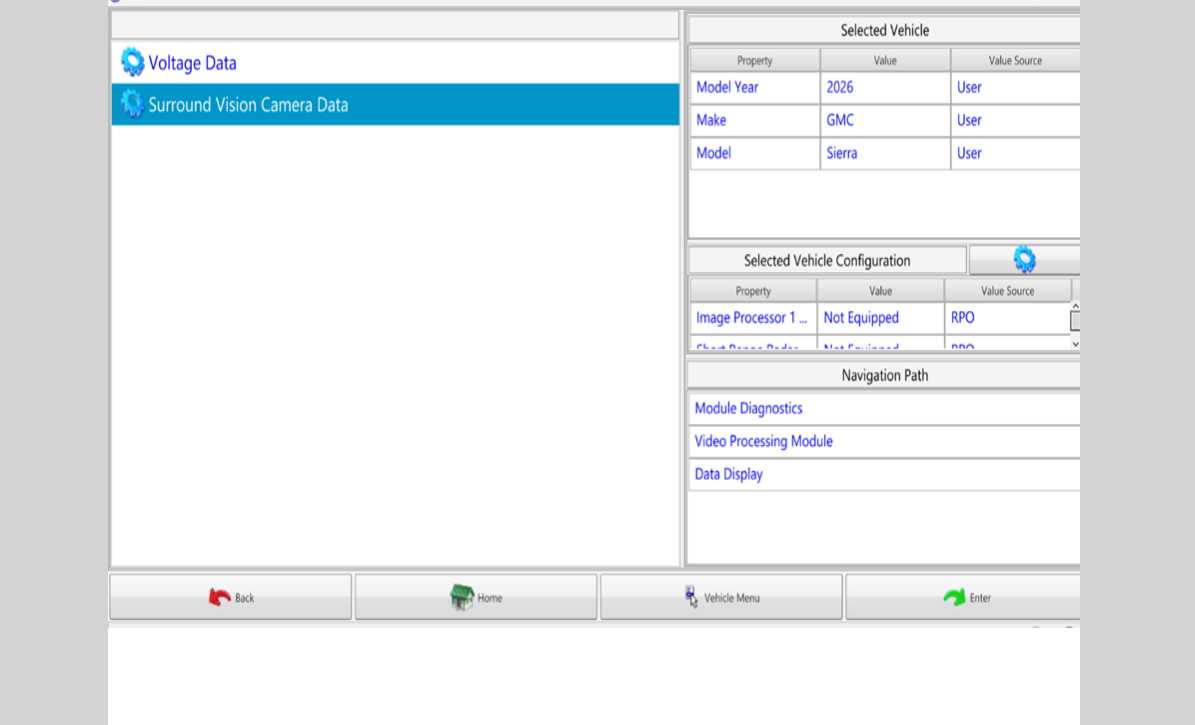Click the Vehicle Menu icon
1195x725 pixels.
tap(691, 597)
